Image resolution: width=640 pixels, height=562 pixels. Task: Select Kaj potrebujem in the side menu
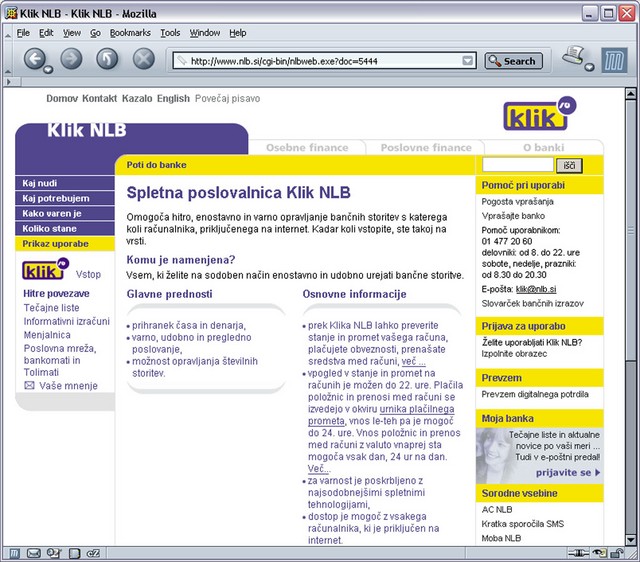pyautogui.click(x=65, y=198)
